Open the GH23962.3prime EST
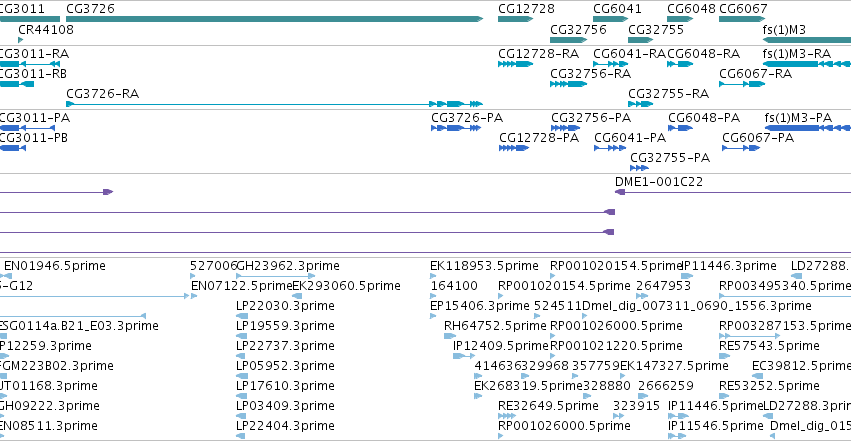851x441 pixels. pos(275,276)
